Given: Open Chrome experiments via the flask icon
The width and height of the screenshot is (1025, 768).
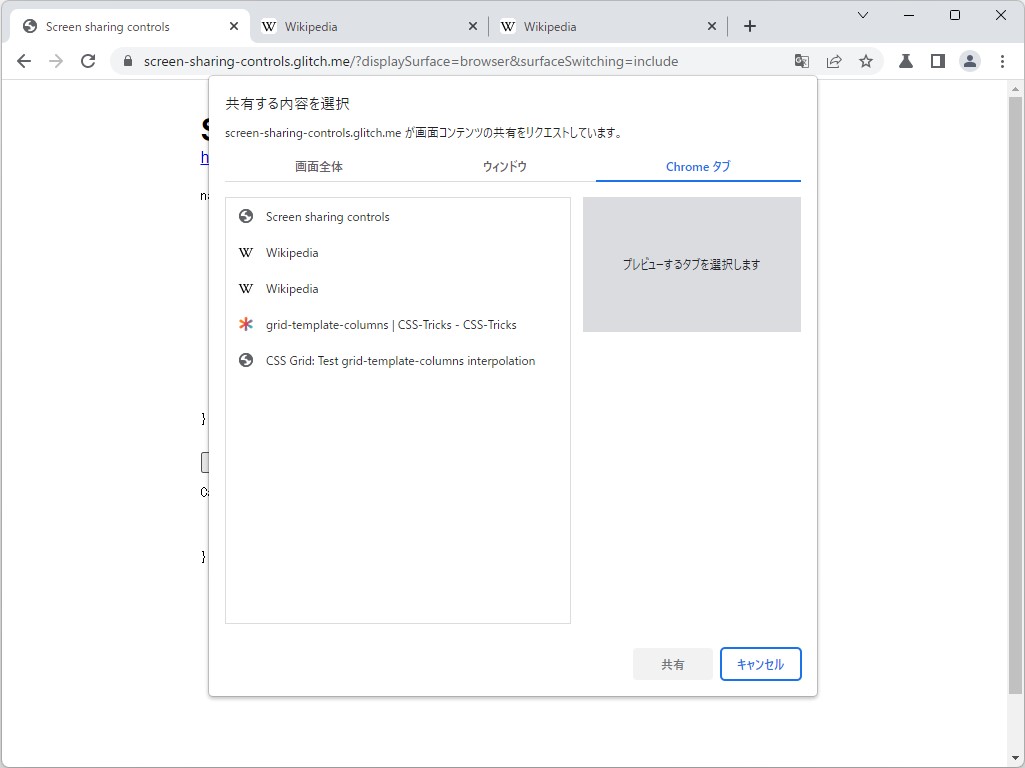Looking at the screenshot, I should tap(904, 61).
